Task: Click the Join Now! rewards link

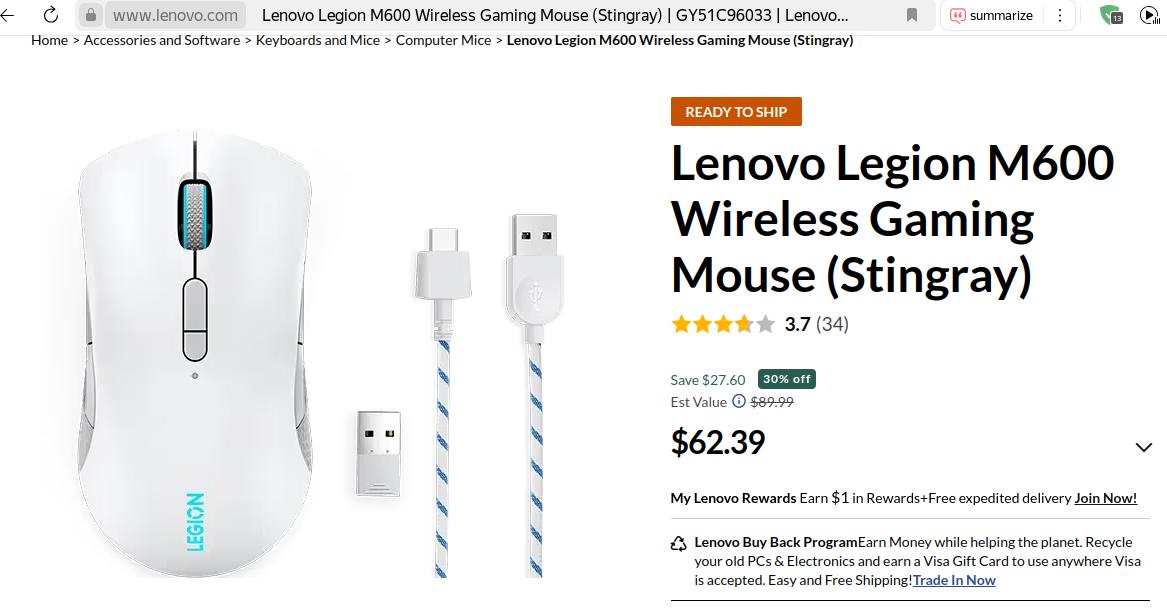Action: point(1105,498)
